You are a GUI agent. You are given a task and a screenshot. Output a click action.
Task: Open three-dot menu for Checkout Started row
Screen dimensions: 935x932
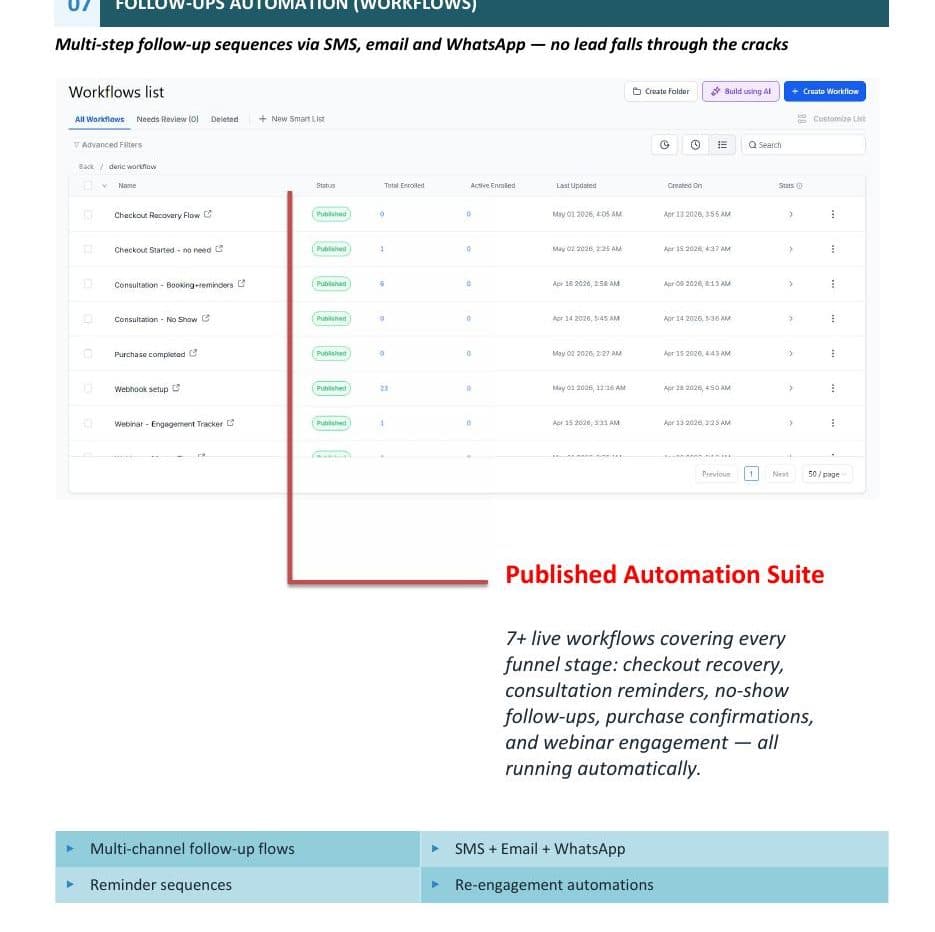tap(832, 249)
